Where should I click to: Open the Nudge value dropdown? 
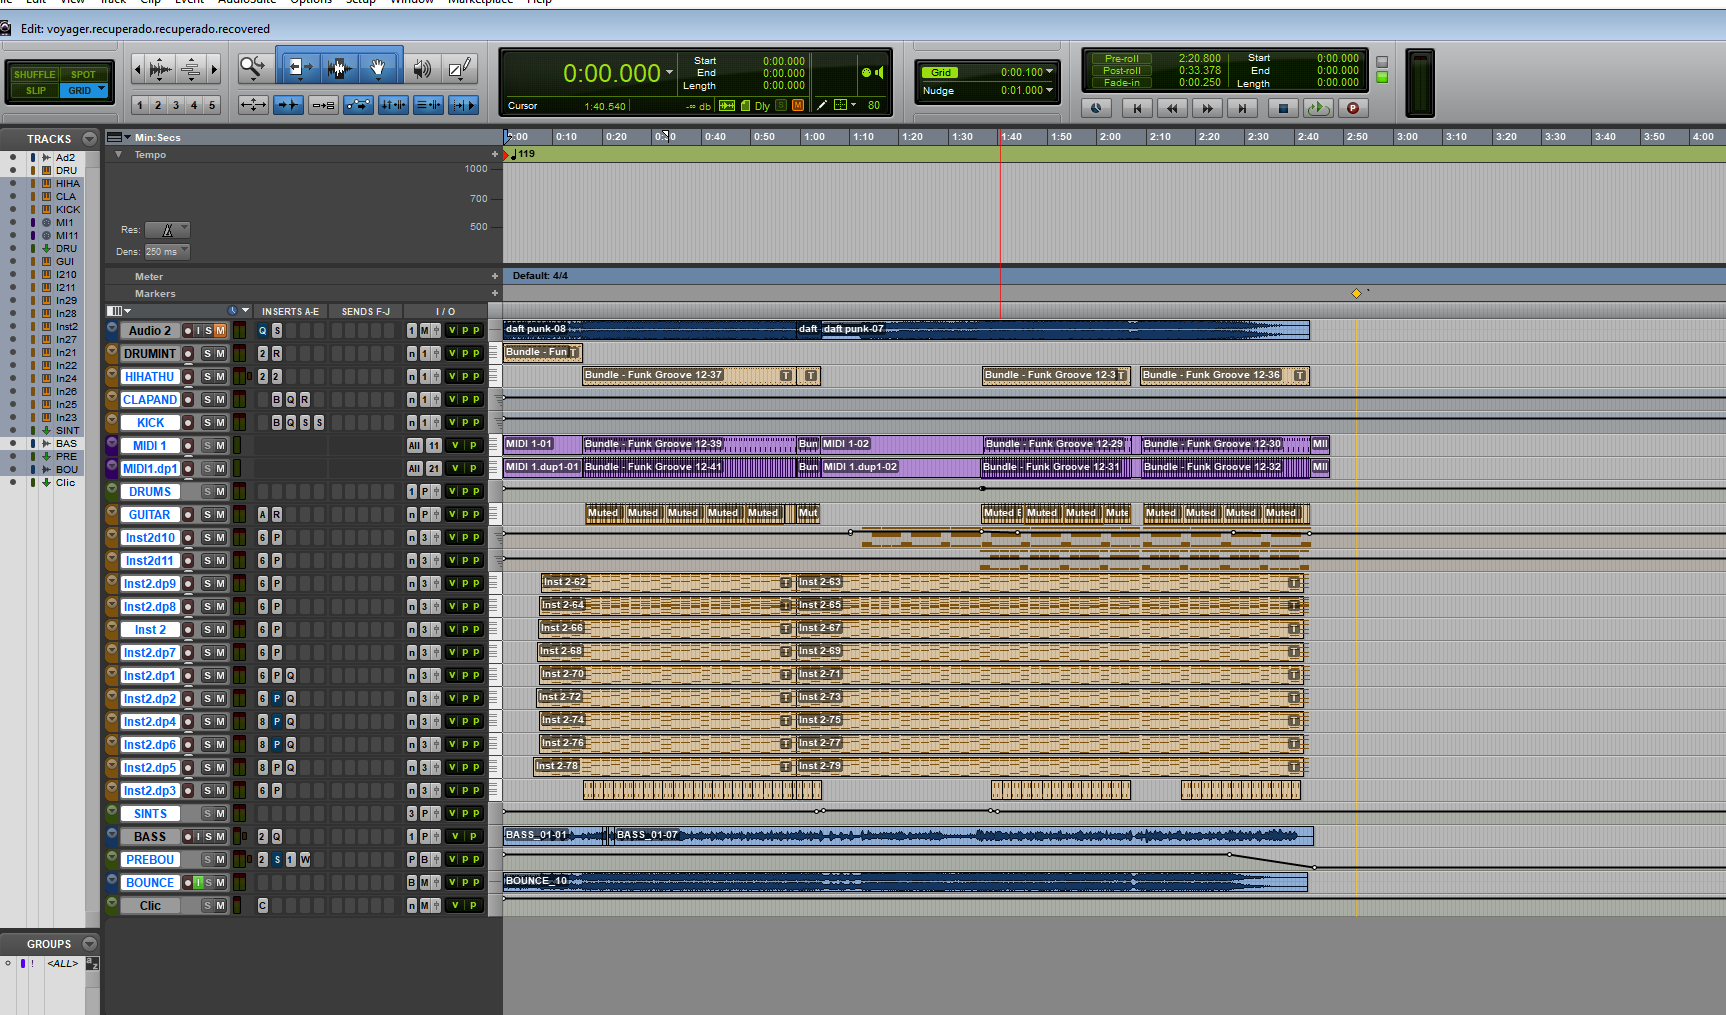(1049, 90)
